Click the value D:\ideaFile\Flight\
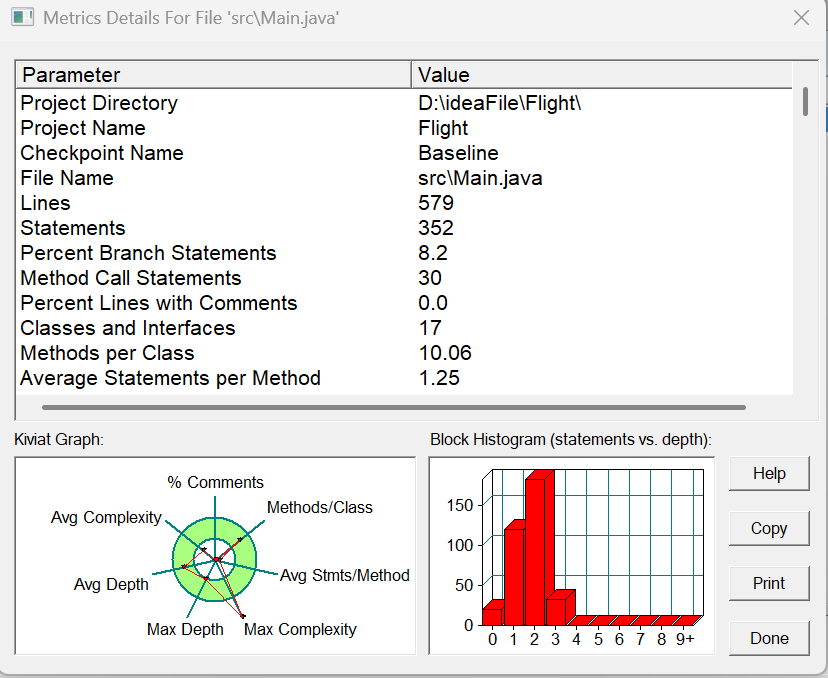828x678 pixels. pos(500,103)
